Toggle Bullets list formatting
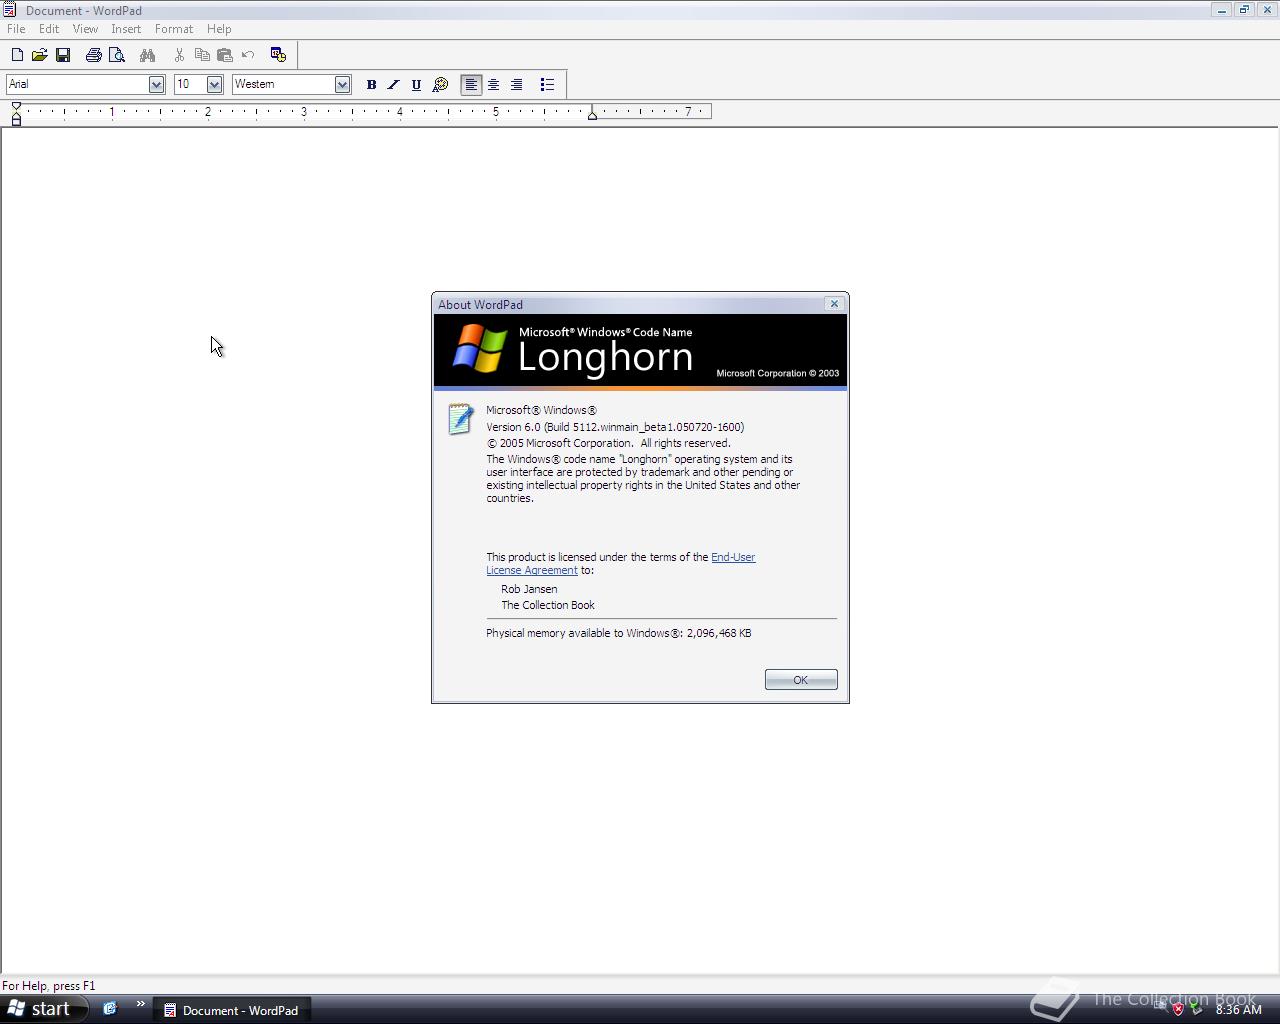The image size is (1280, 1024). (x=547, y=85)
